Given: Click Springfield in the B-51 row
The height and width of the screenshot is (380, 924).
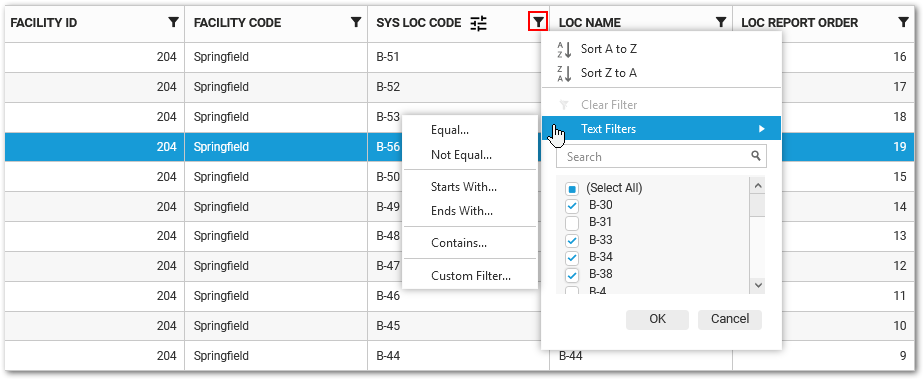Looking at the screenshot, I should pos(276,57).
